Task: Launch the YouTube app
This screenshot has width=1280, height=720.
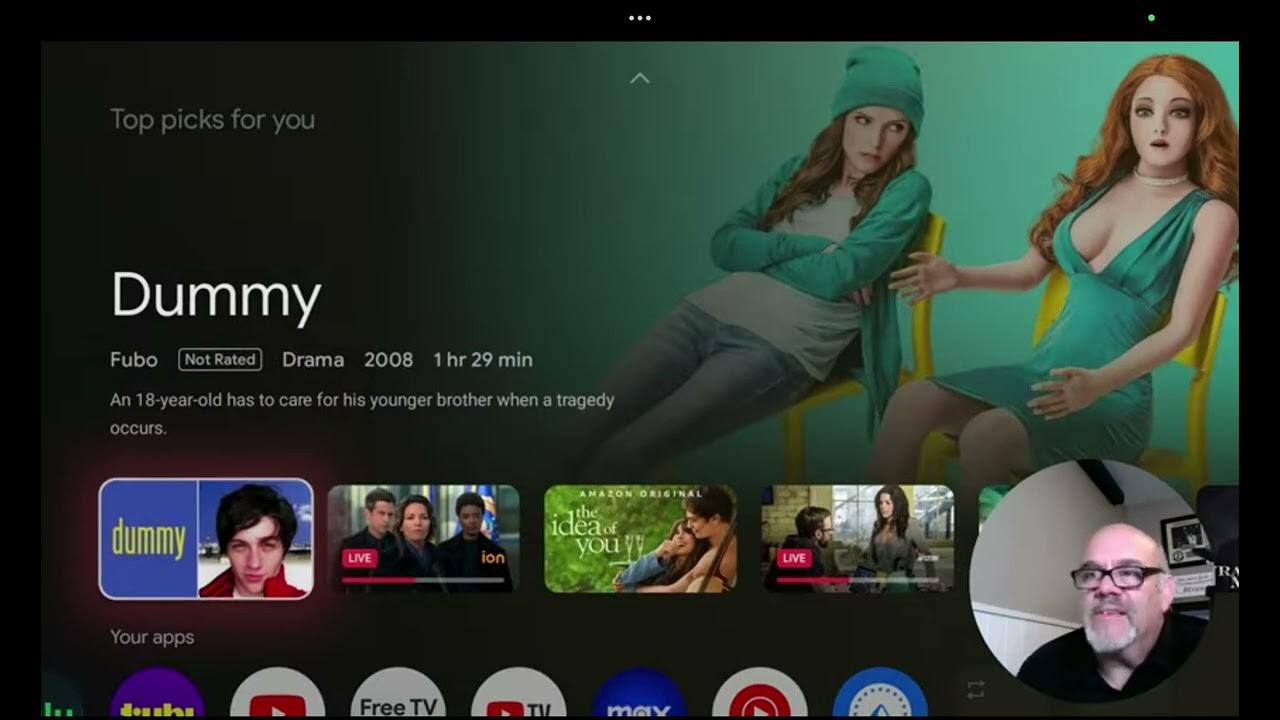Action: pyautogui.click(x=277, y=694)
